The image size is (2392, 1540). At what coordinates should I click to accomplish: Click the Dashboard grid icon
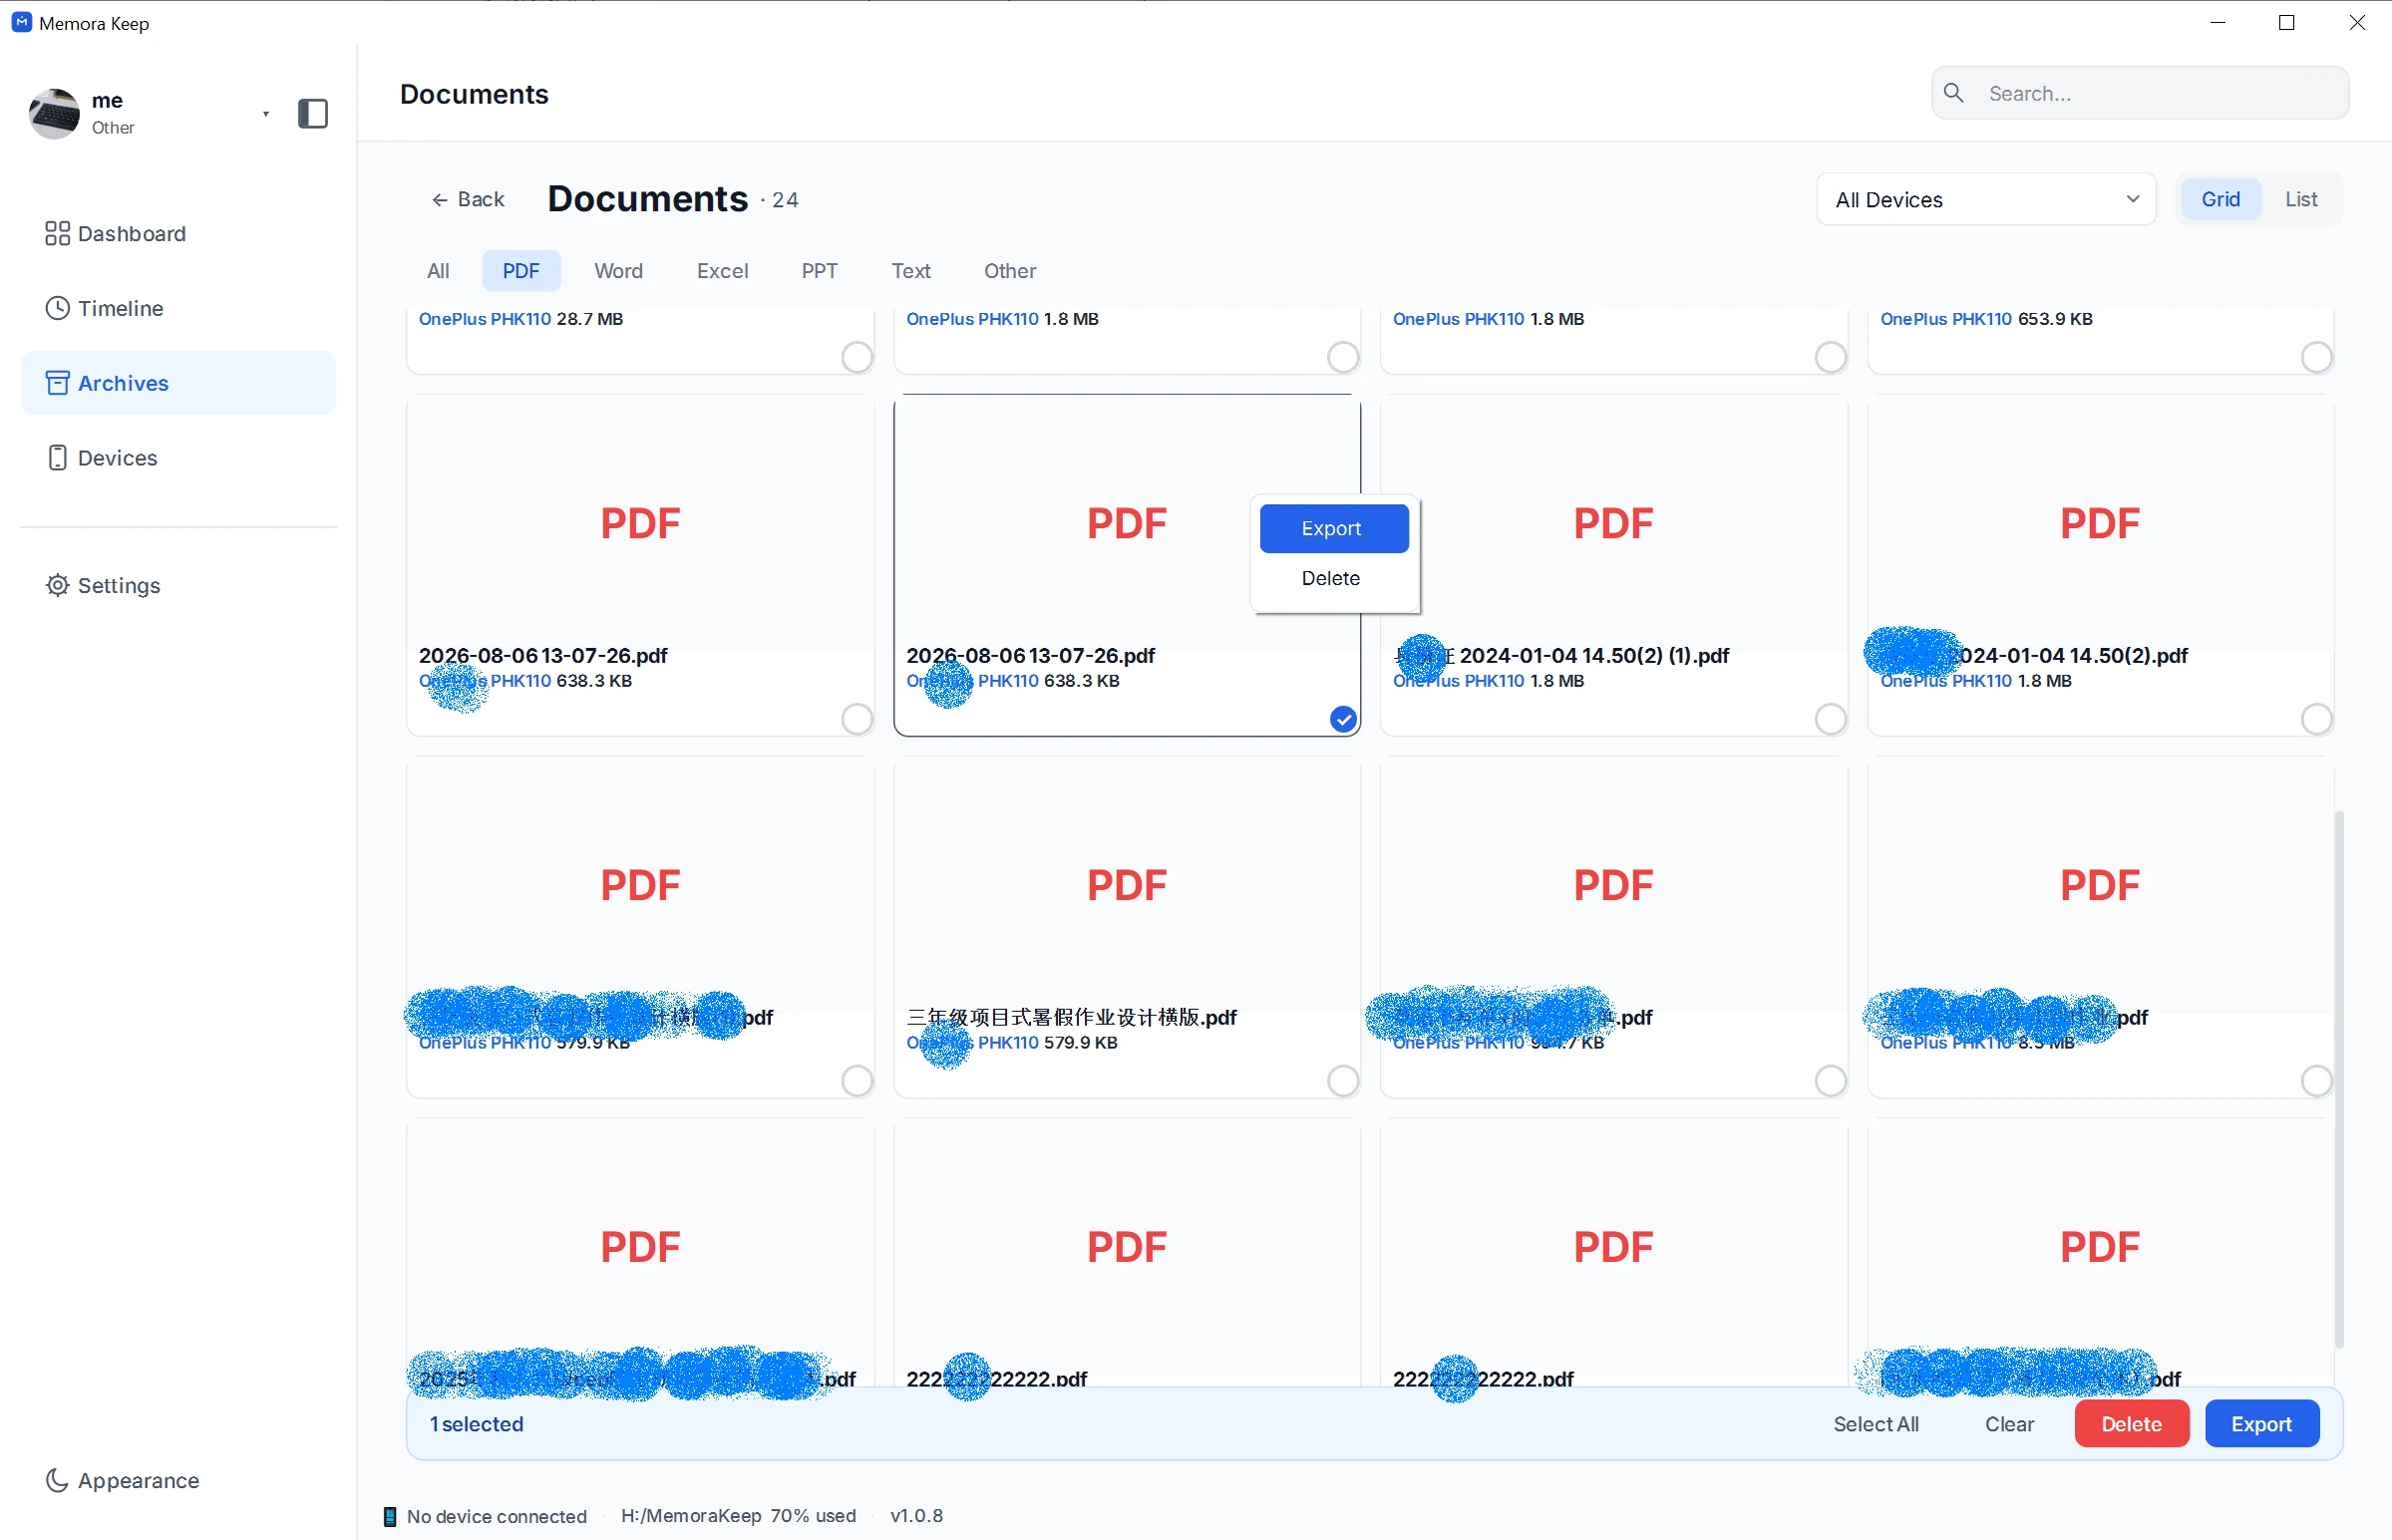tap(57, 233)
